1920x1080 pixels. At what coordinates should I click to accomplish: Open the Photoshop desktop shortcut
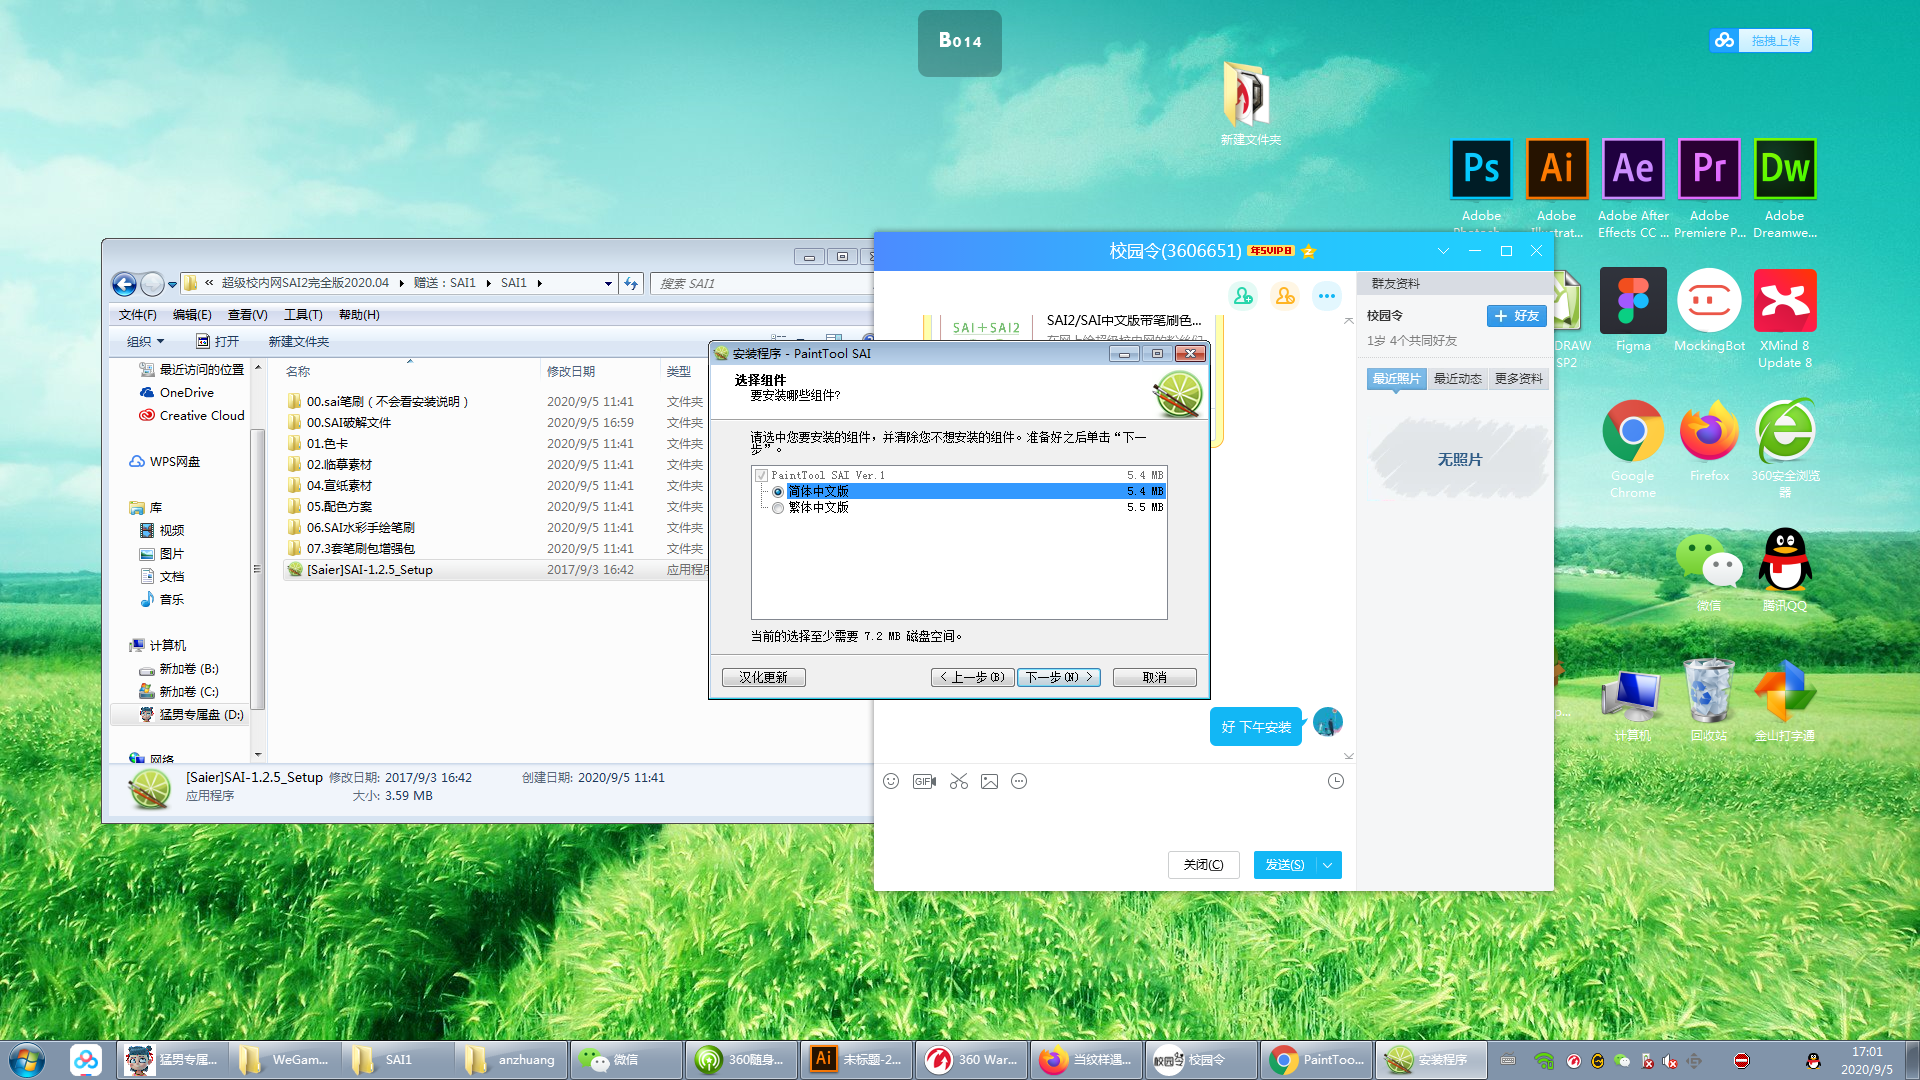[x=1481, y=170]
